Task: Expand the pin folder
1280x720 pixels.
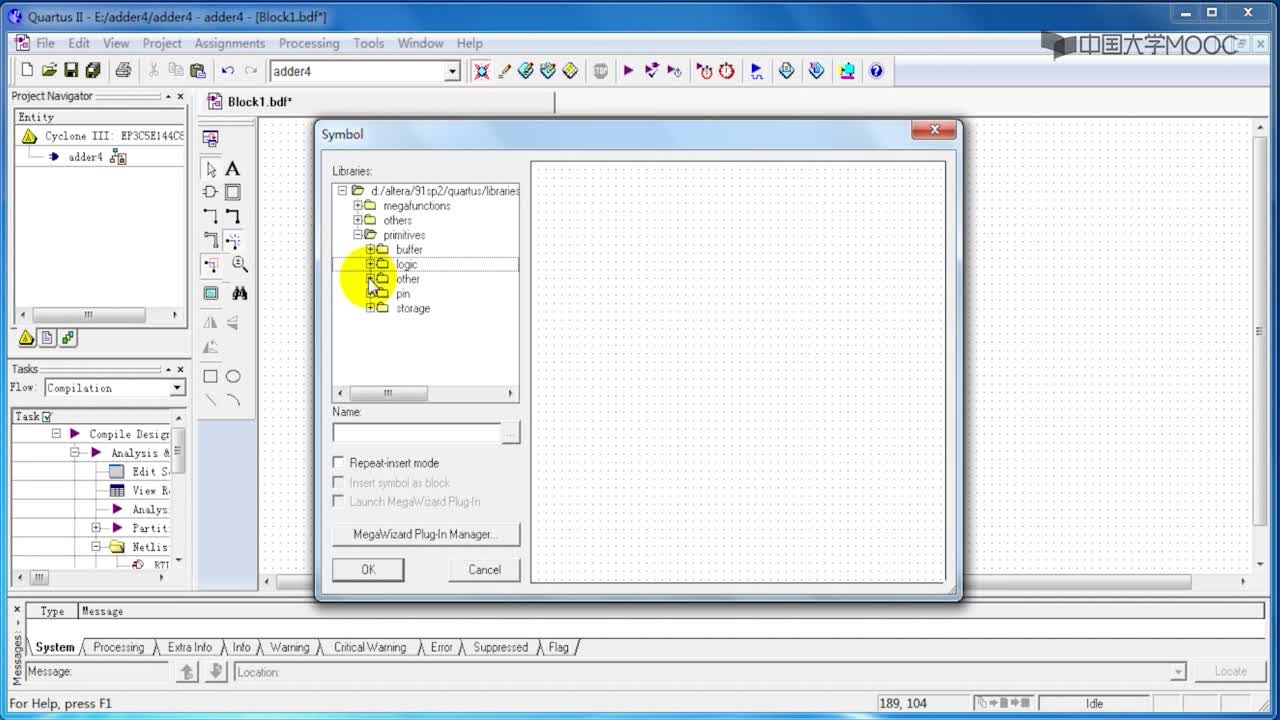Action: tap(370, 294)
